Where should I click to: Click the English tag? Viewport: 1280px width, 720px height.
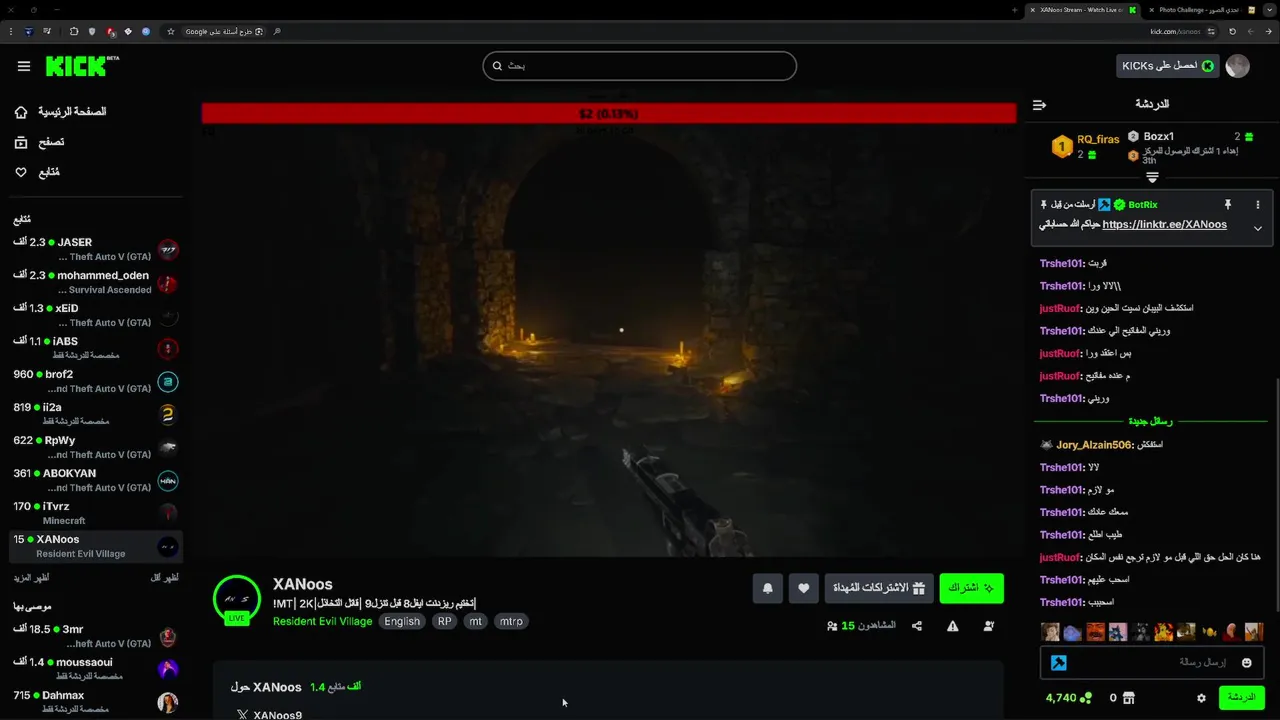click(x=402, y=621)
